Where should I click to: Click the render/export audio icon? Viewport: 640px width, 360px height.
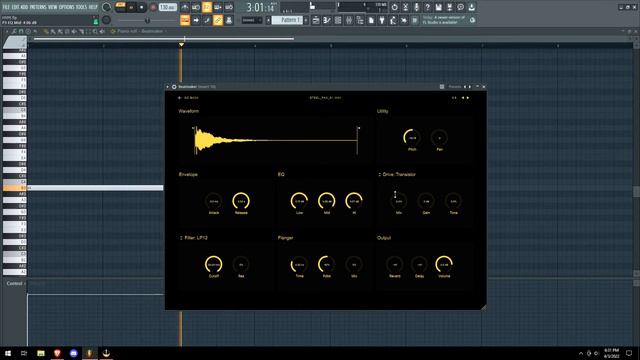click(449, 7)
